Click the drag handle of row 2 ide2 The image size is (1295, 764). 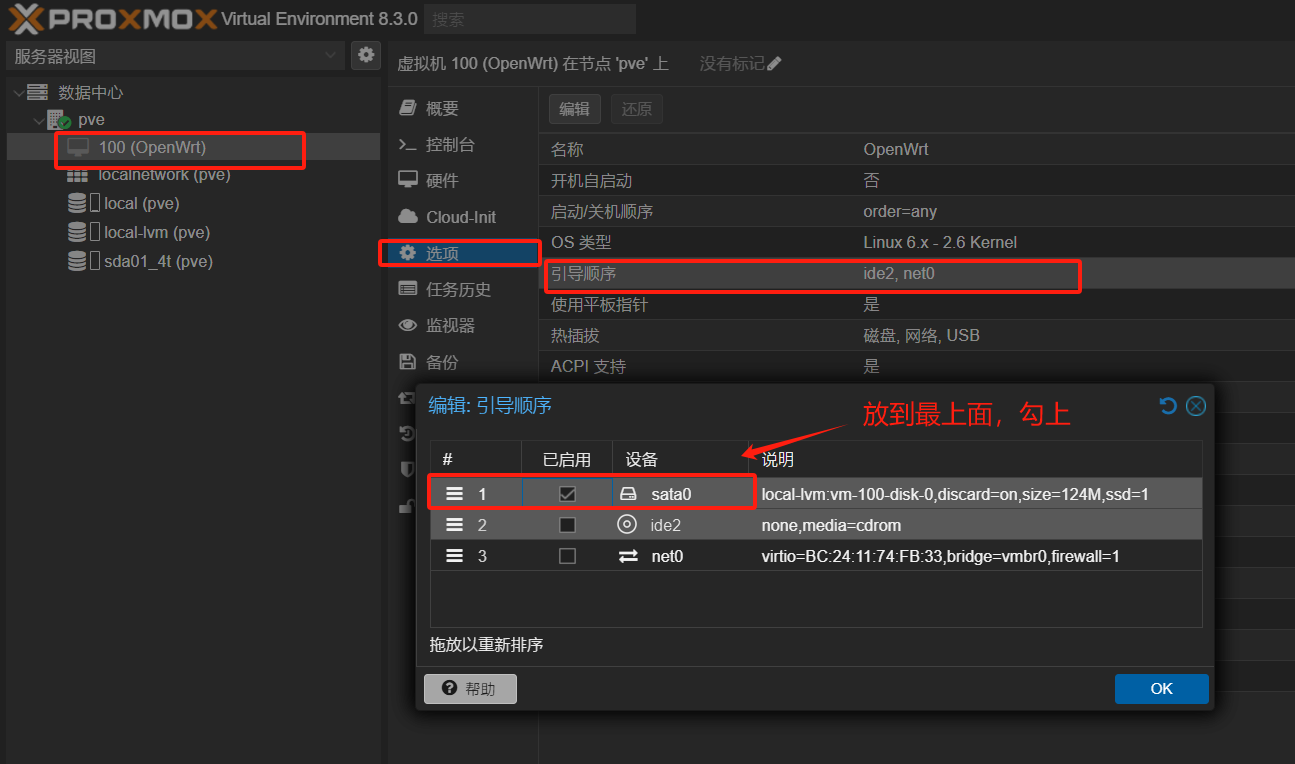[x=454, y=525]
